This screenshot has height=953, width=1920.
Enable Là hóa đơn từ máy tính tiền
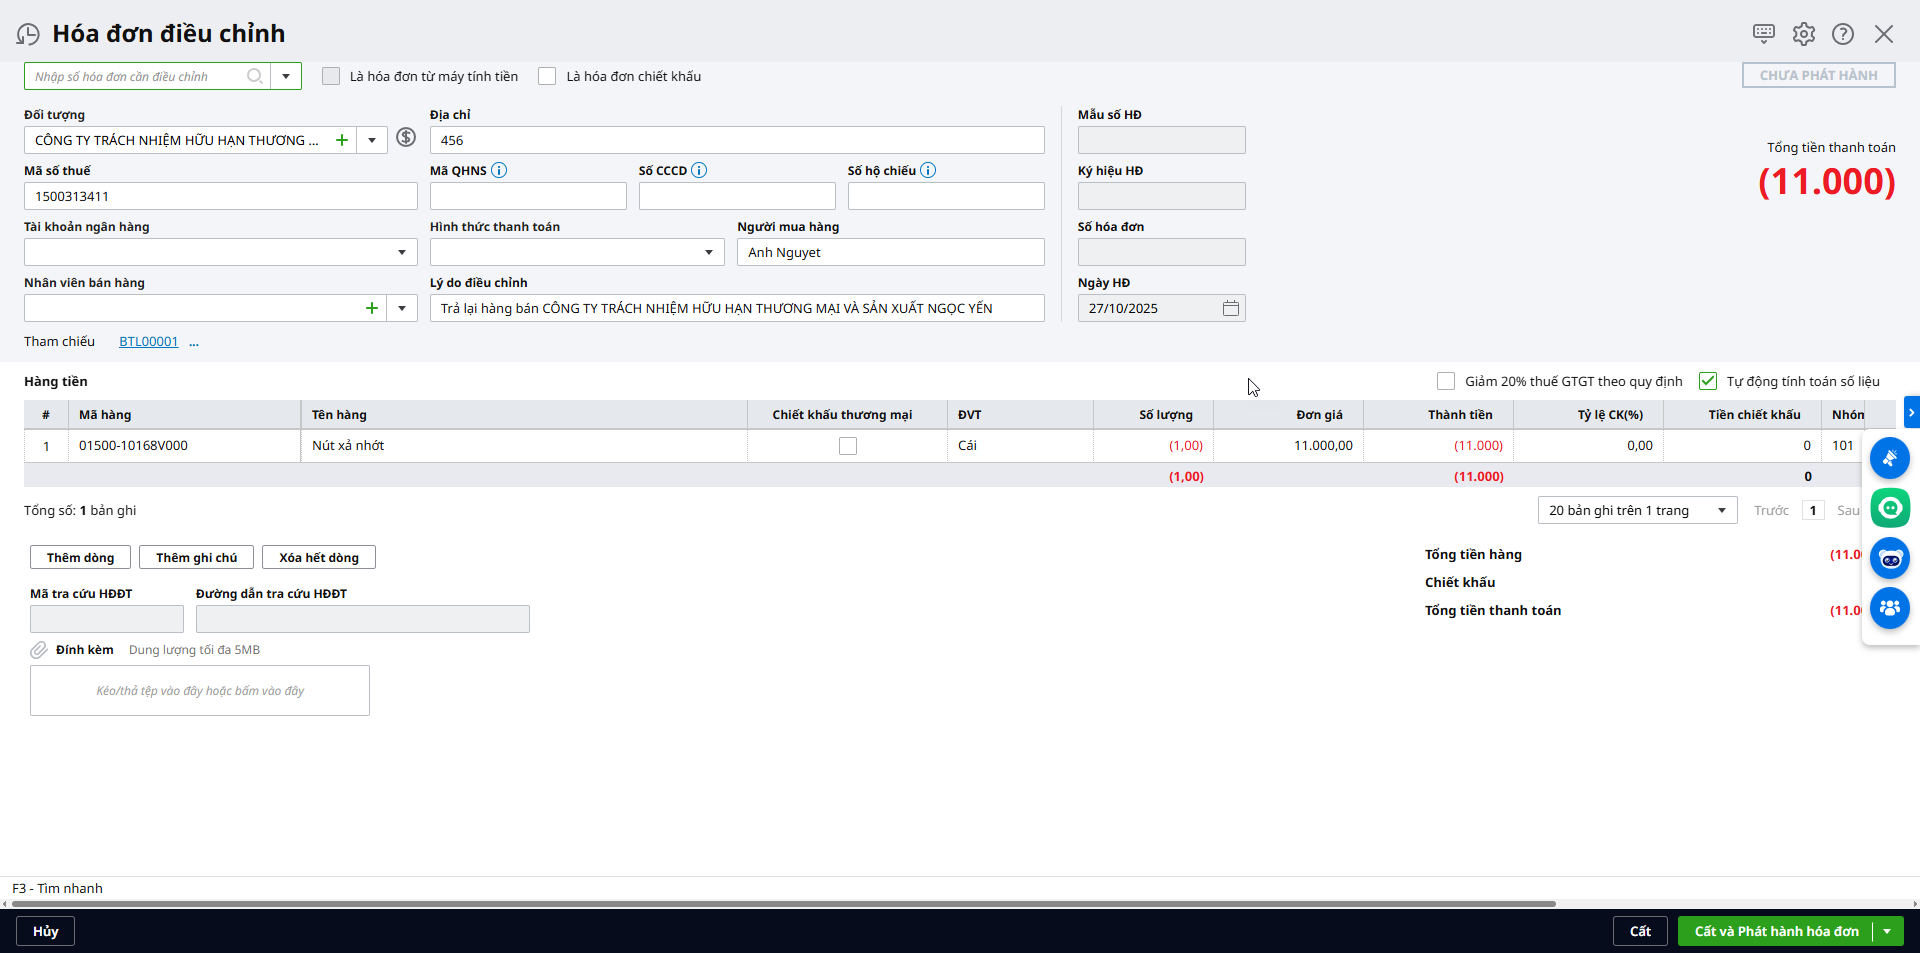click(x=331, y=77)
